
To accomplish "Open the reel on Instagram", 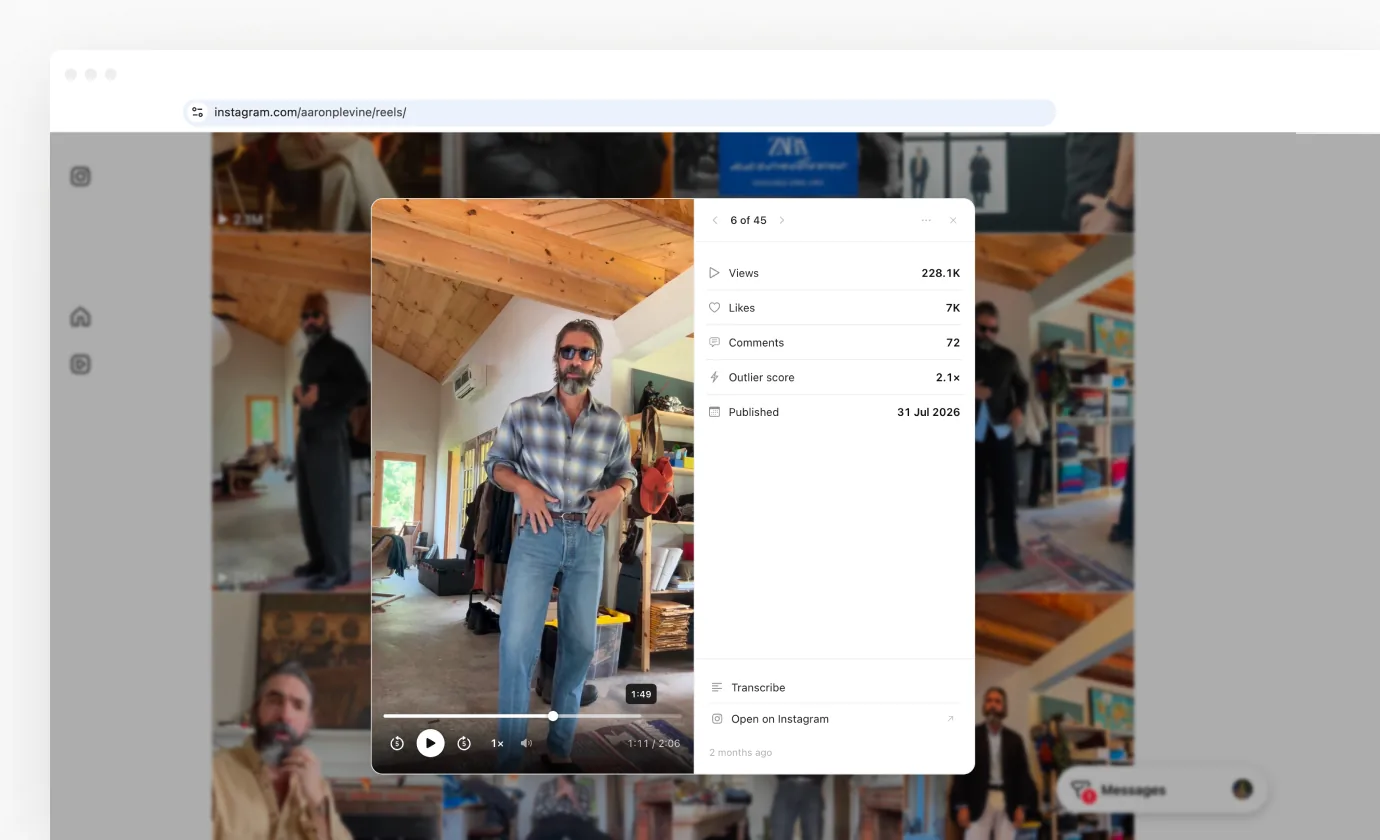I will (x=834, y=719).
